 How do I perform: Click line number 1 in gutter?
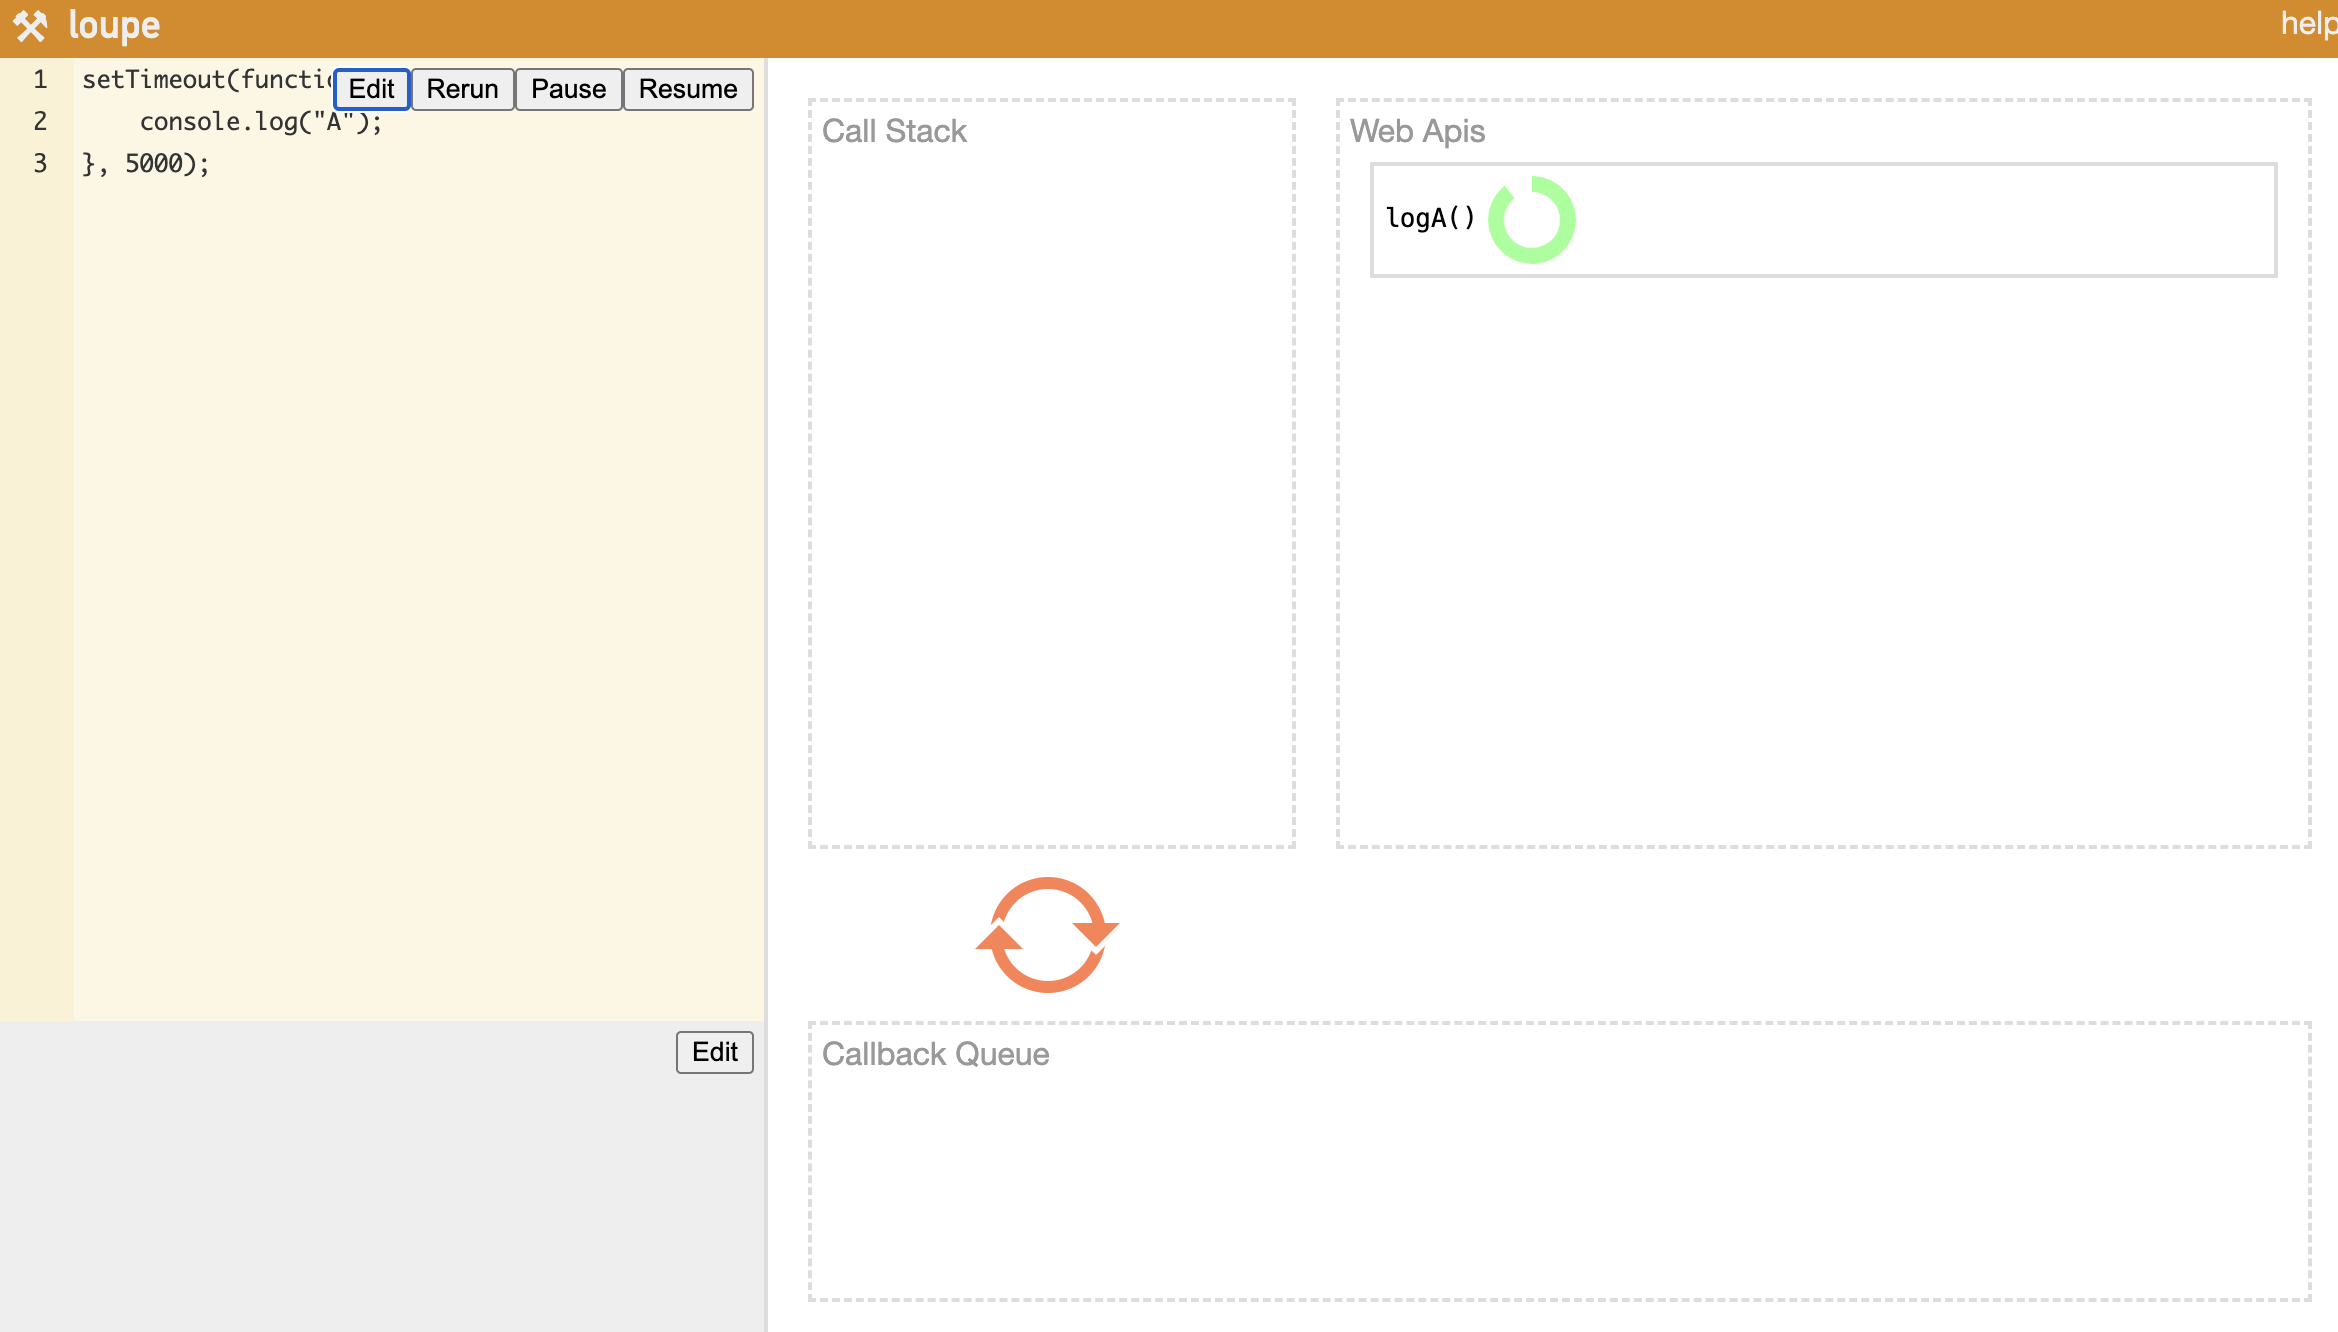pos(40,80)
